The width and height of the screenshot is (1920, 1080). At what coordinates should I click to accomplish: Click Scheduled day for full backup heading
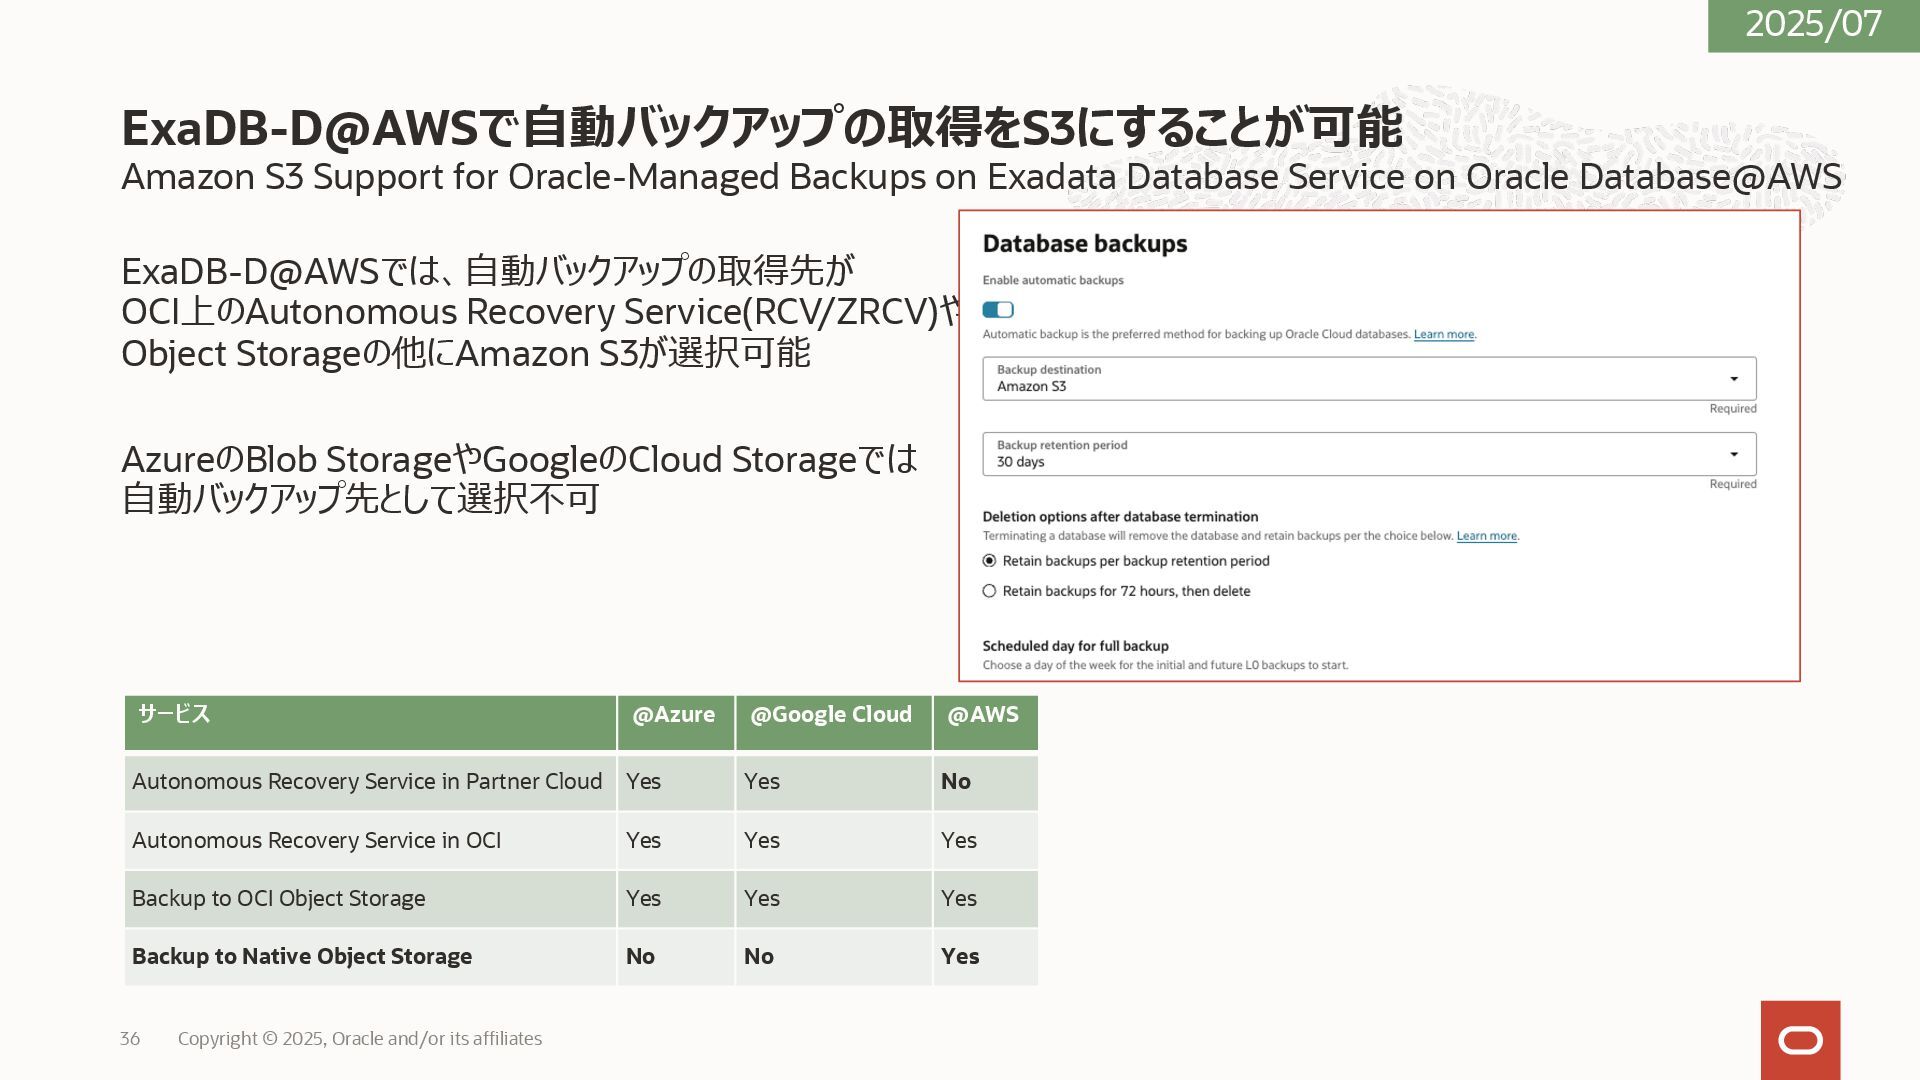1075,646
